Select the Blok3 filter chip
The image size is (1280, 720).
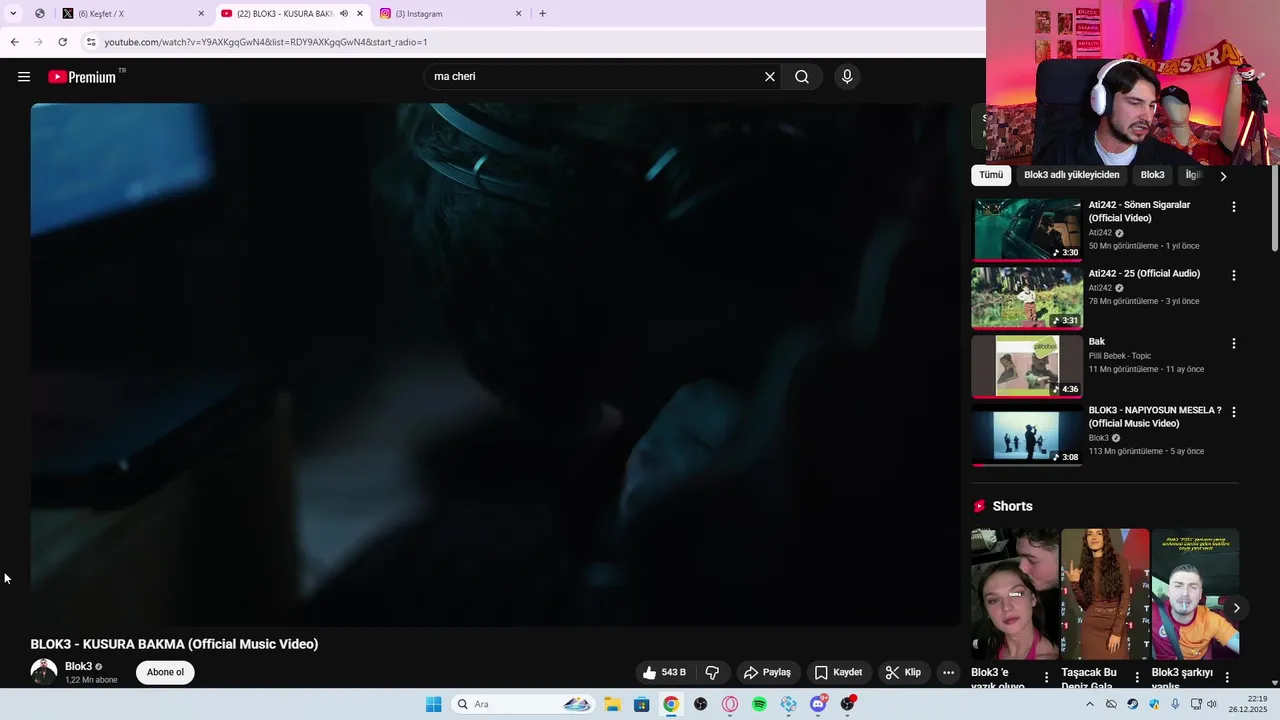click(x=1153, y=175)
